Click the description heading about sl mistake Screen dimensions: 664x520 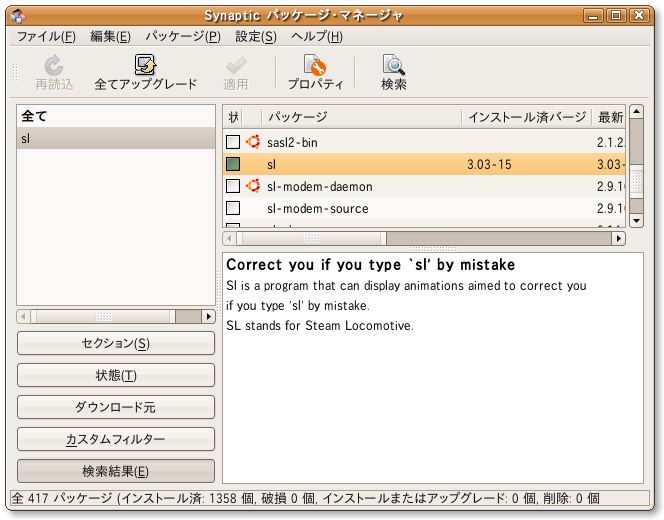tap(371, 265)
